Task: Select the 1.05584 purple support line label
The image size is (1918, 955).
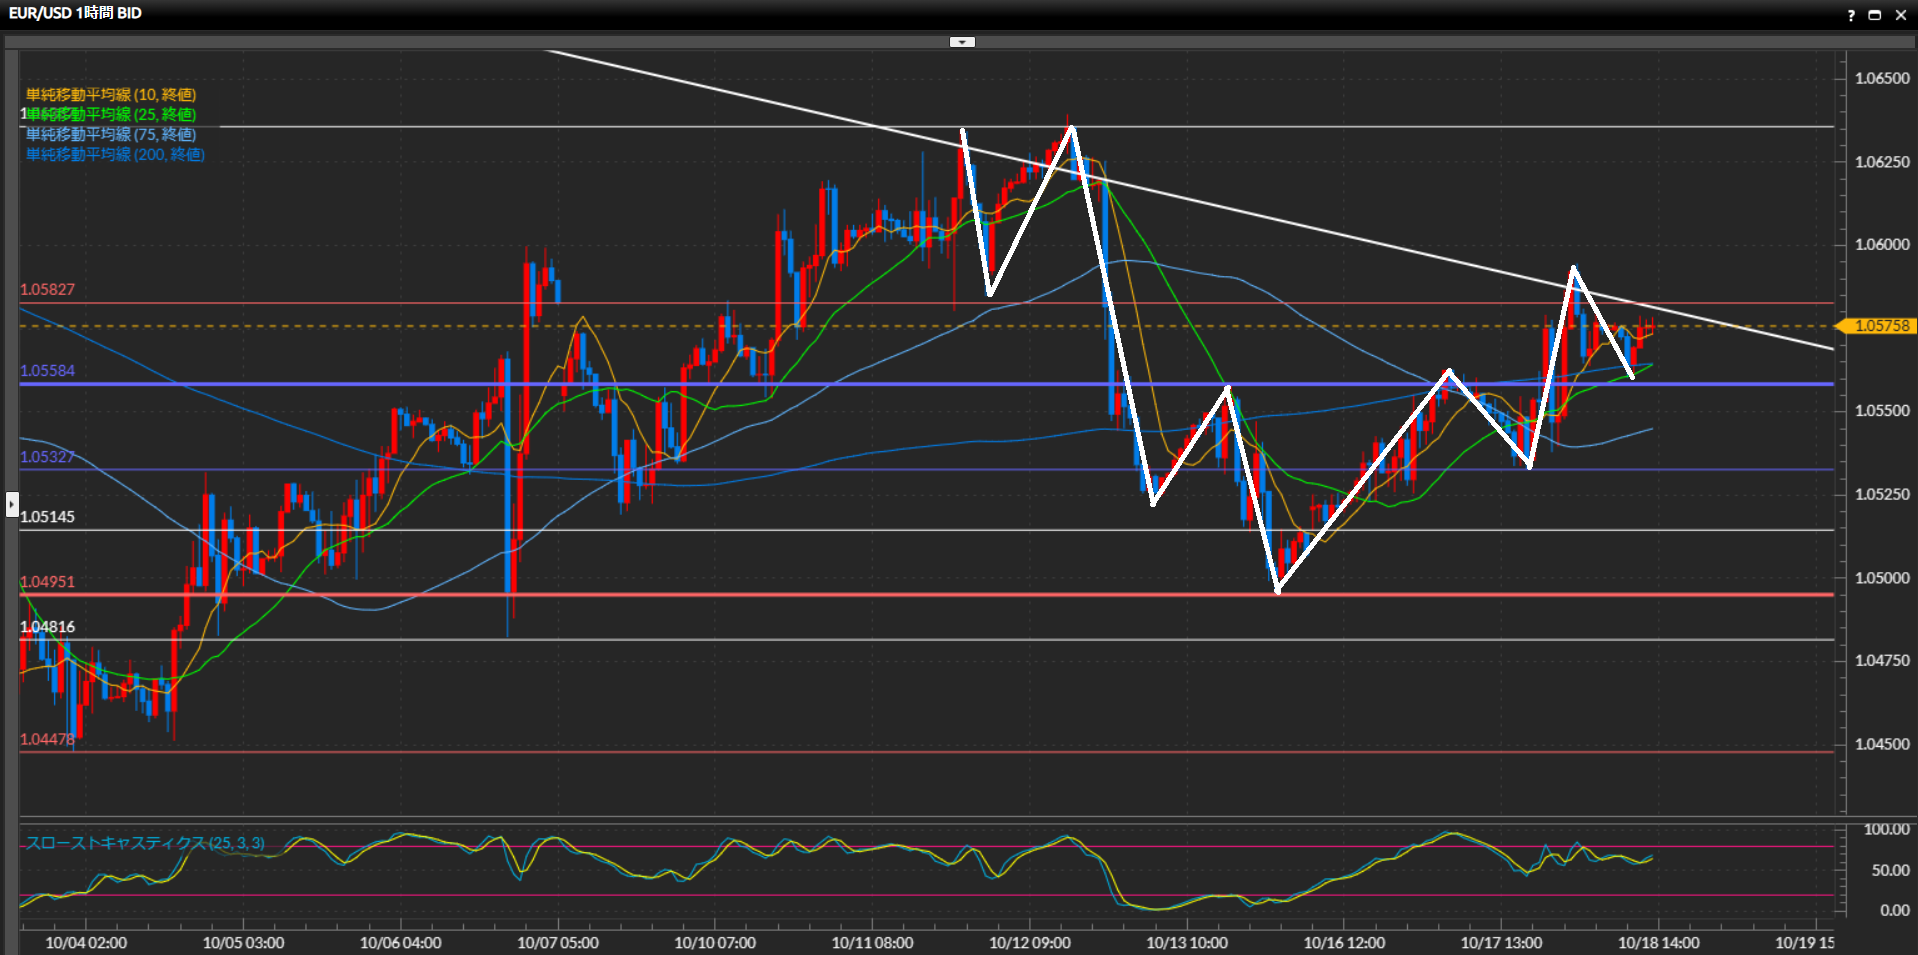Action: click(47, 371)
